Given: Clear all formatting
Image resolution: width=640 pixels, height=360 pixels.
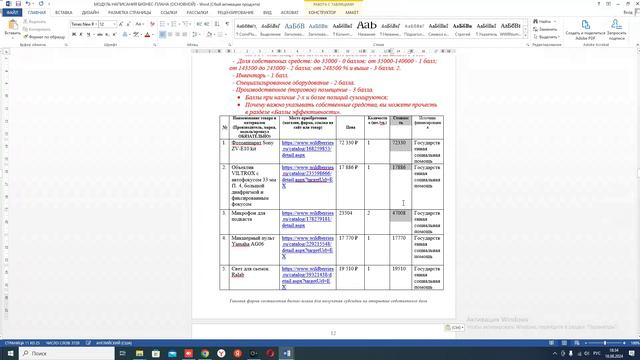Looking at the screenshot, I should click(x=152, y=24).
